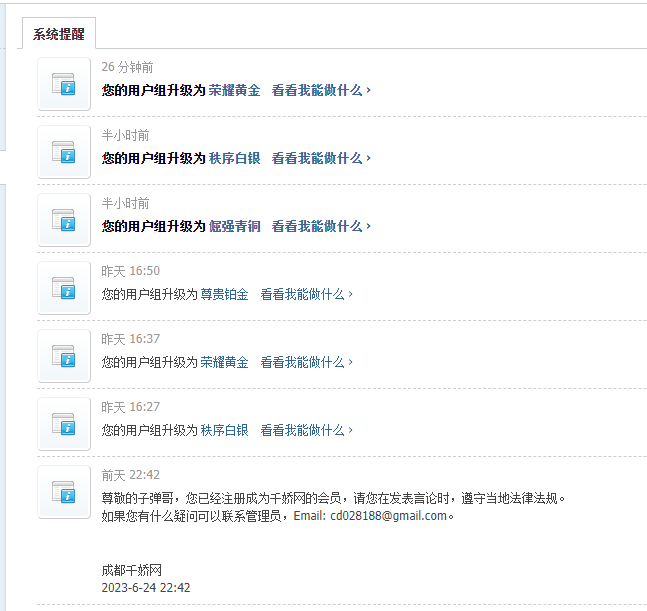Click the notification icon for the 26 分钟前 message
This screenshot has height=611, width=647.
(64, 84)
